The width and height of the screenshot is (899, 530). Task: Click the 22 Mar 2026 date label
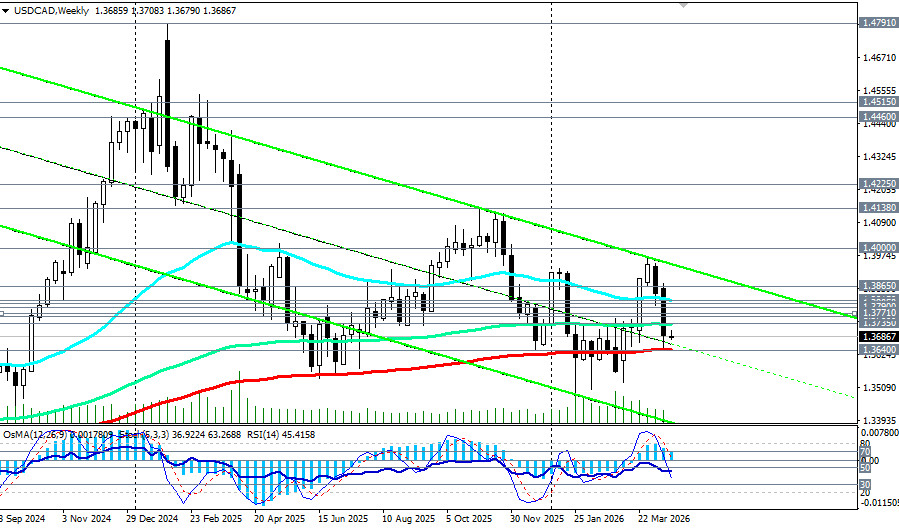[x=664, y=519]
